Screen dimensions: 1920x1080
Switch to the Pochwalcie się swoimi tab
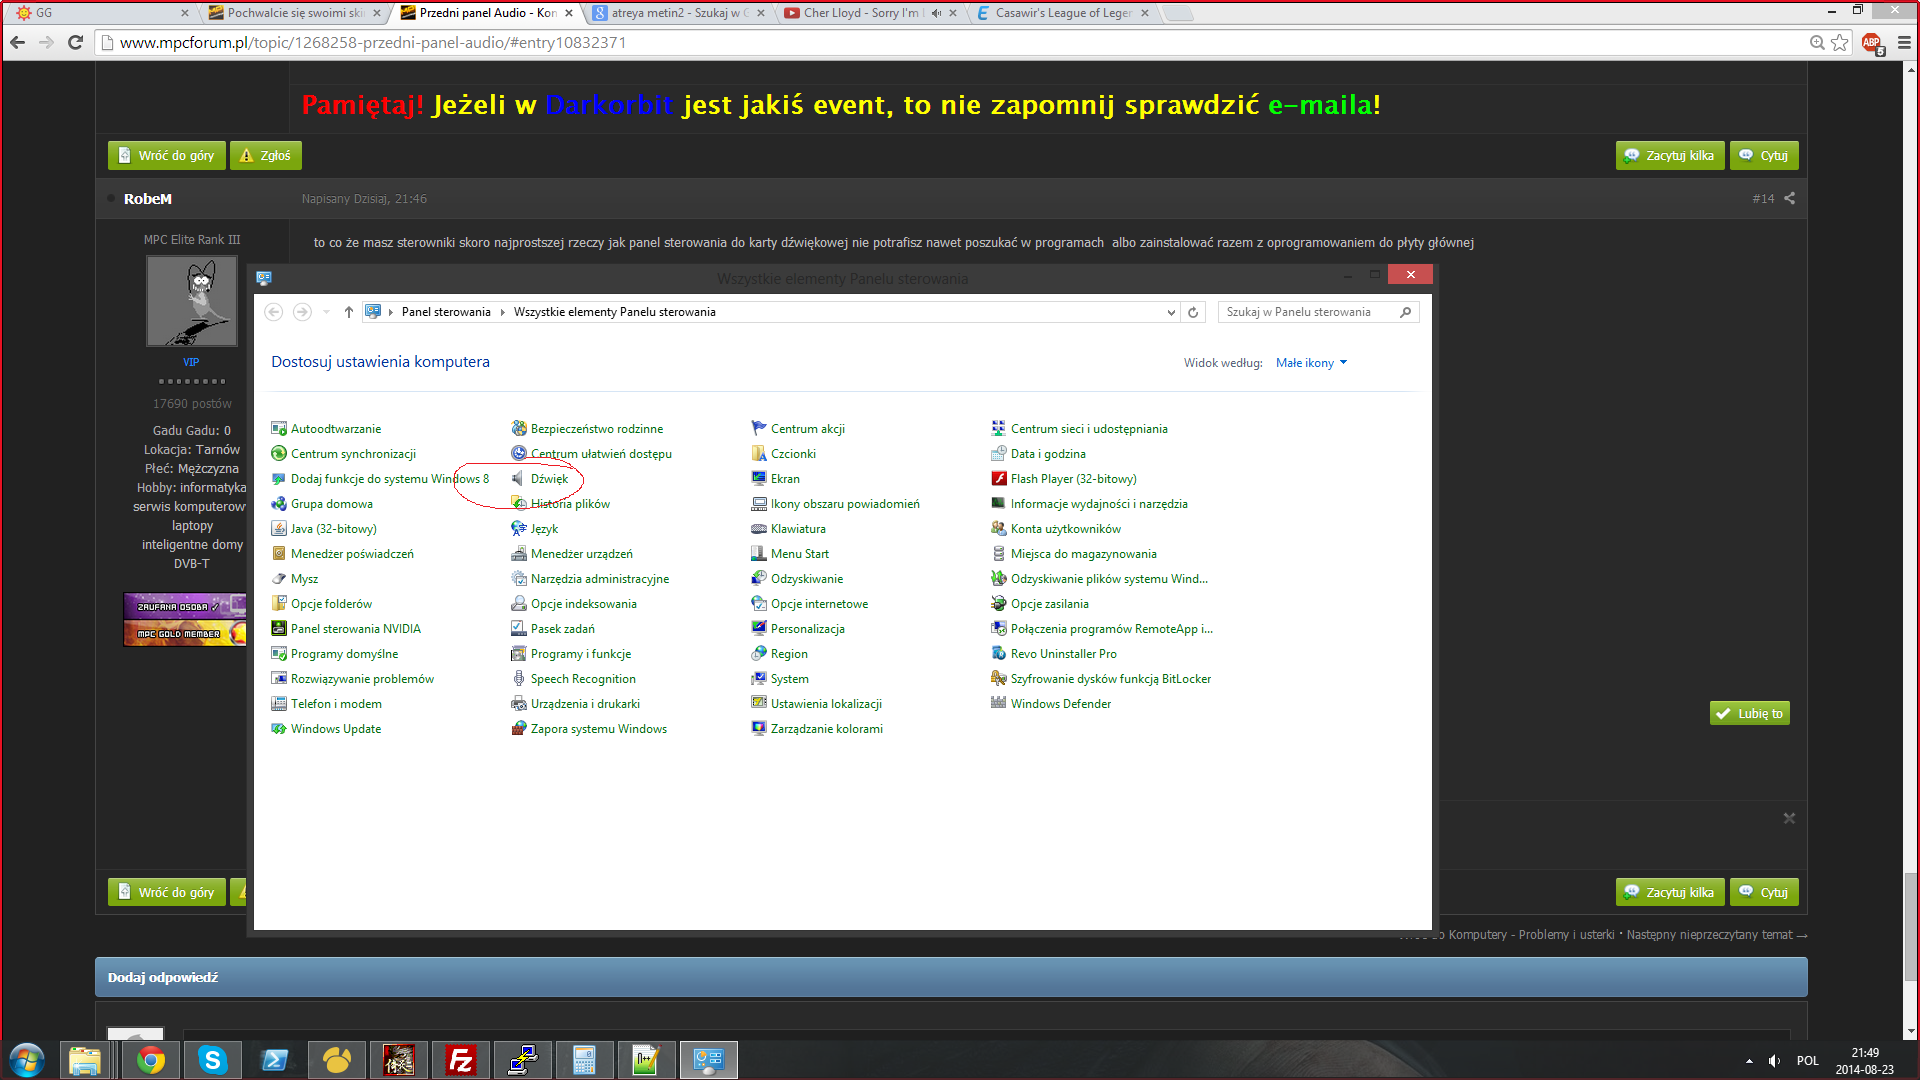coord(295,13)
